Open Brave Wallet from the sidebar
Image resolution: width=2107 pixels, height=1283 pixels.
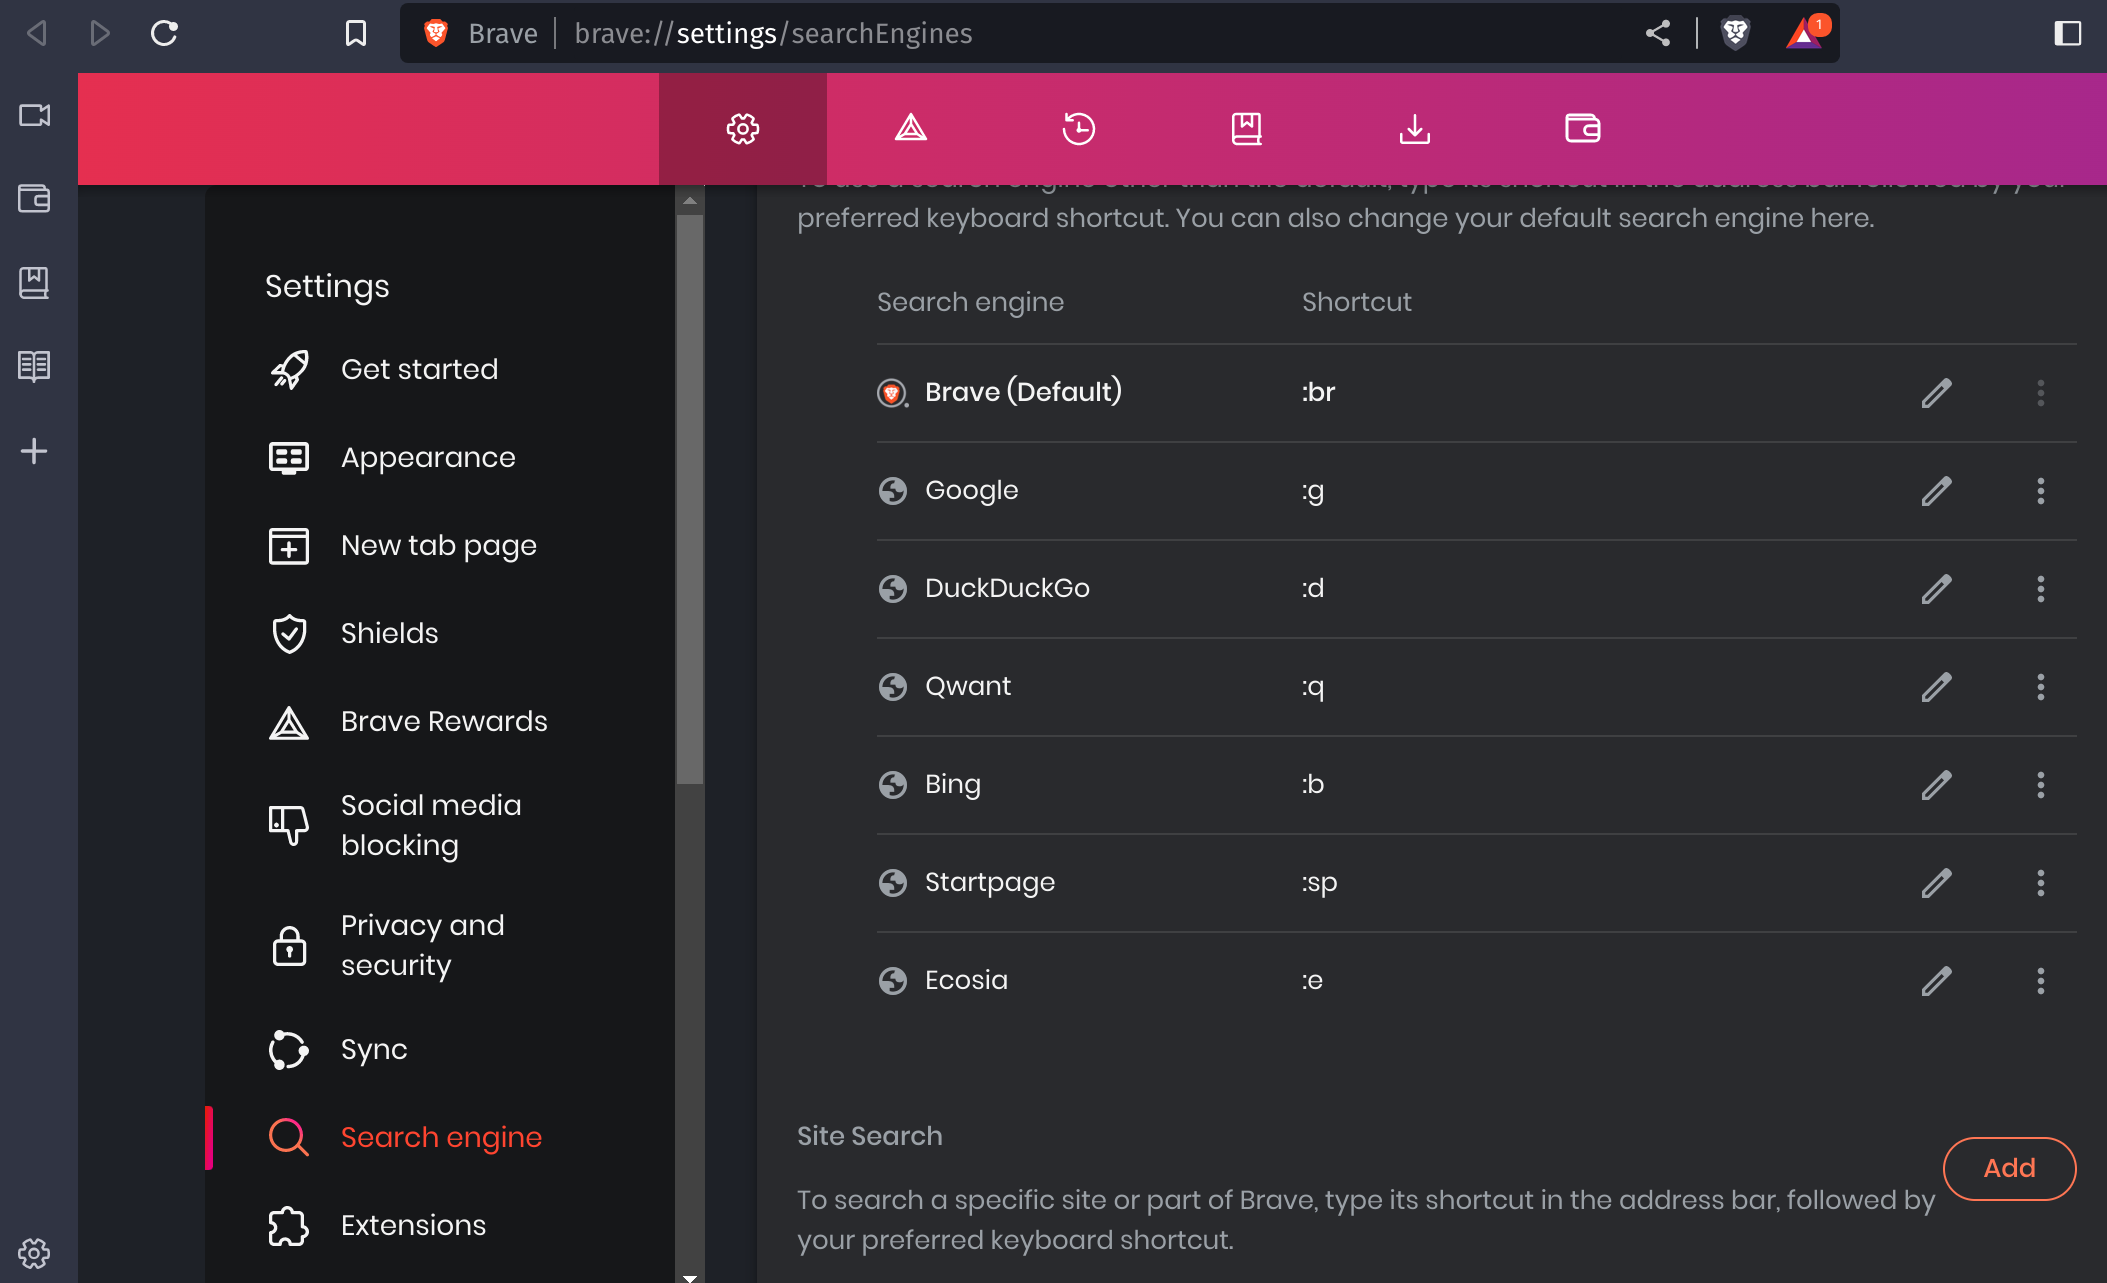point(34,199)
